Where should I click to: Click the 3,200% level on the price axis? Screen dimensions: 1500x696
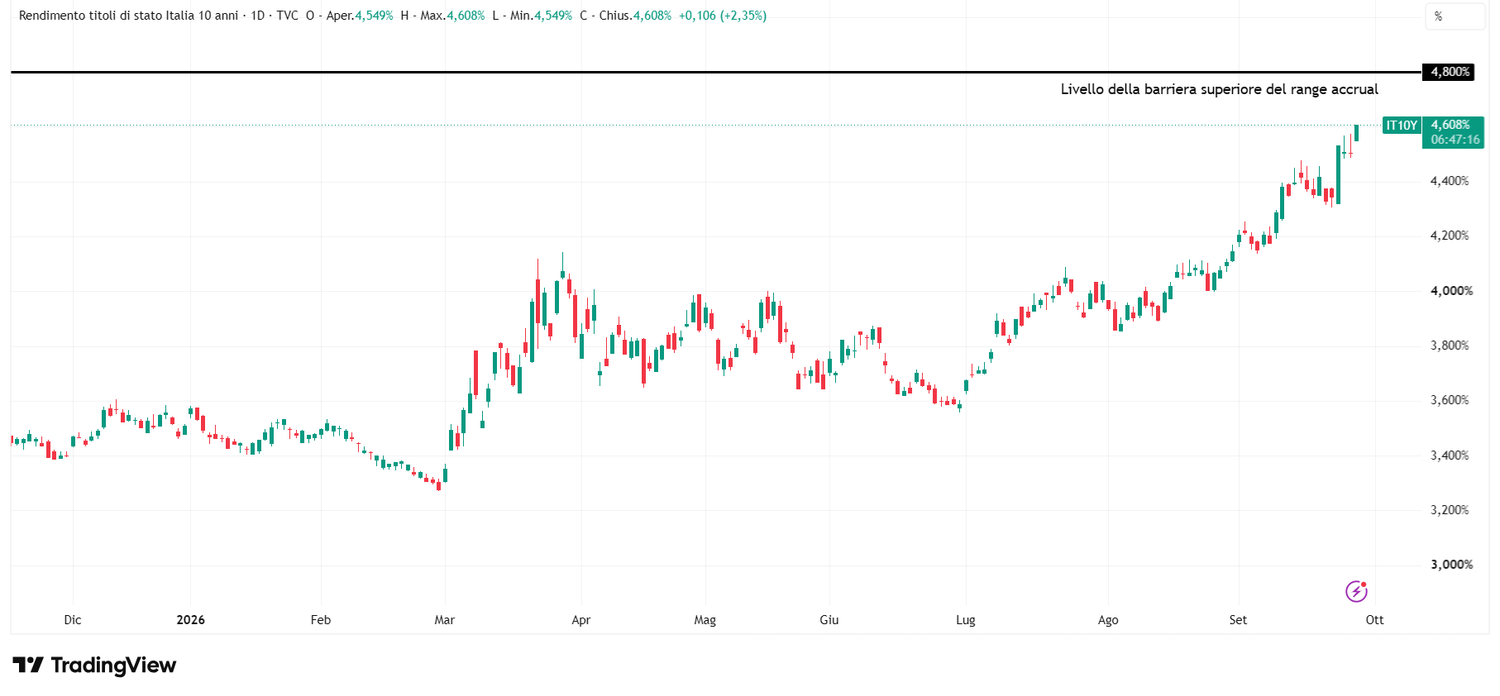click(1450, 510)
